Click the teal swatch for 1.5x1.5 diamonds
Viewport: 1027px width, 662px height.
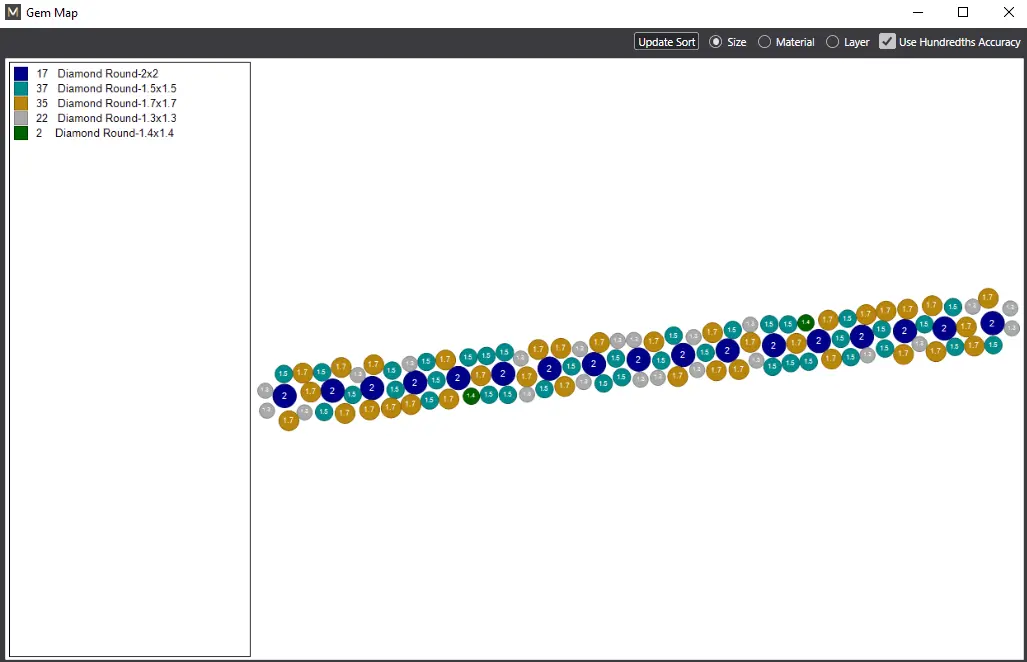coord(21,88)
